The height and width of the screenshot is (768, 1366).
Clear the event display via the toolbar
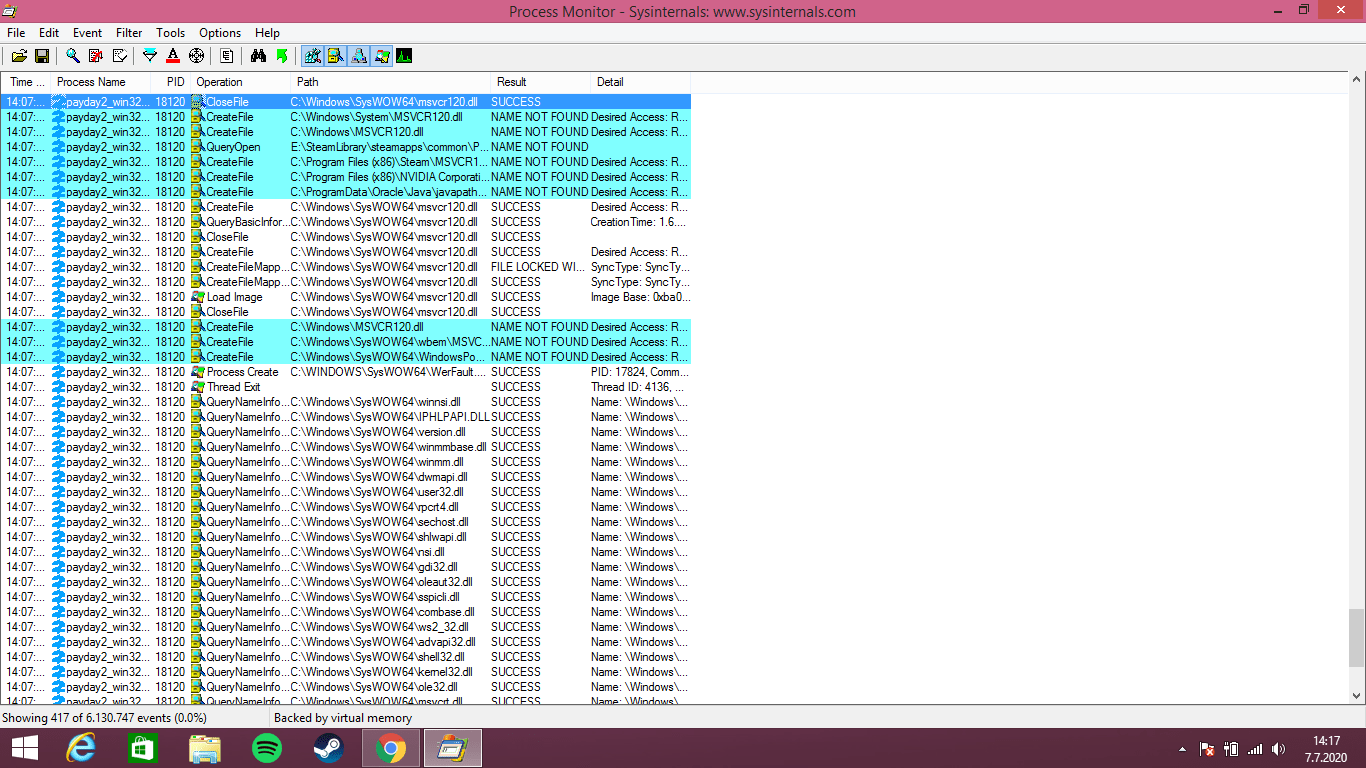tap(120, 56)
